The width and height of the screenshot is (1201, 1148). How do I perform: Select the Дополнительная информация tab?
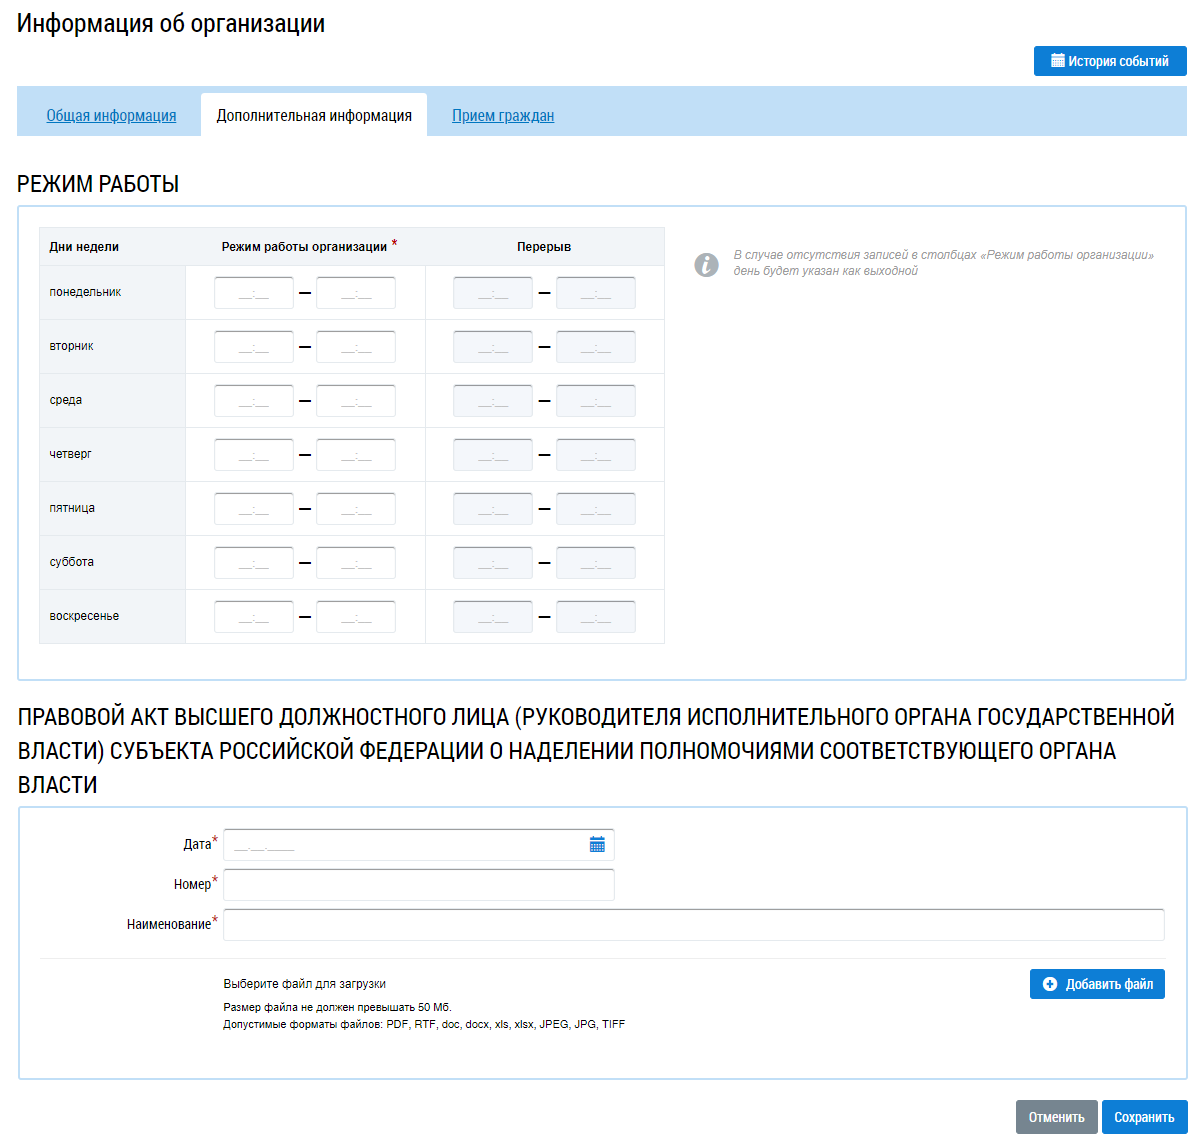[314, 116]
